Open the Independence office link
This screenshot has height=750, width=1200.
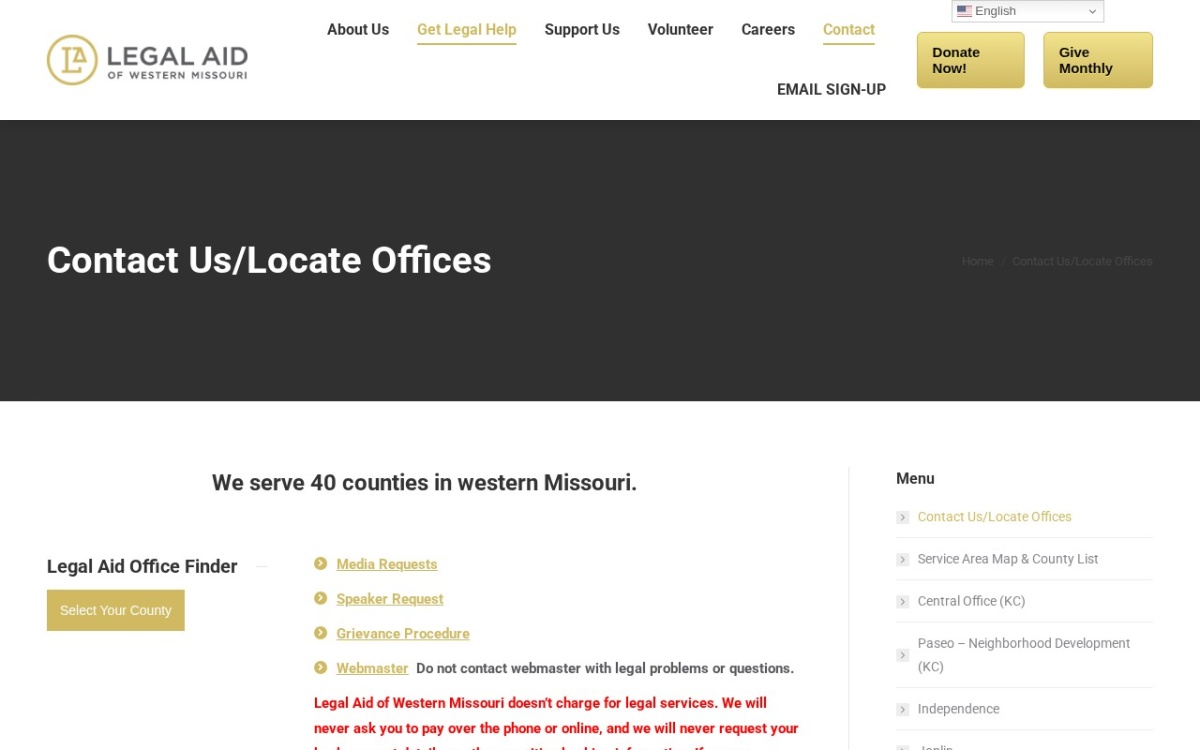(958, 709)
